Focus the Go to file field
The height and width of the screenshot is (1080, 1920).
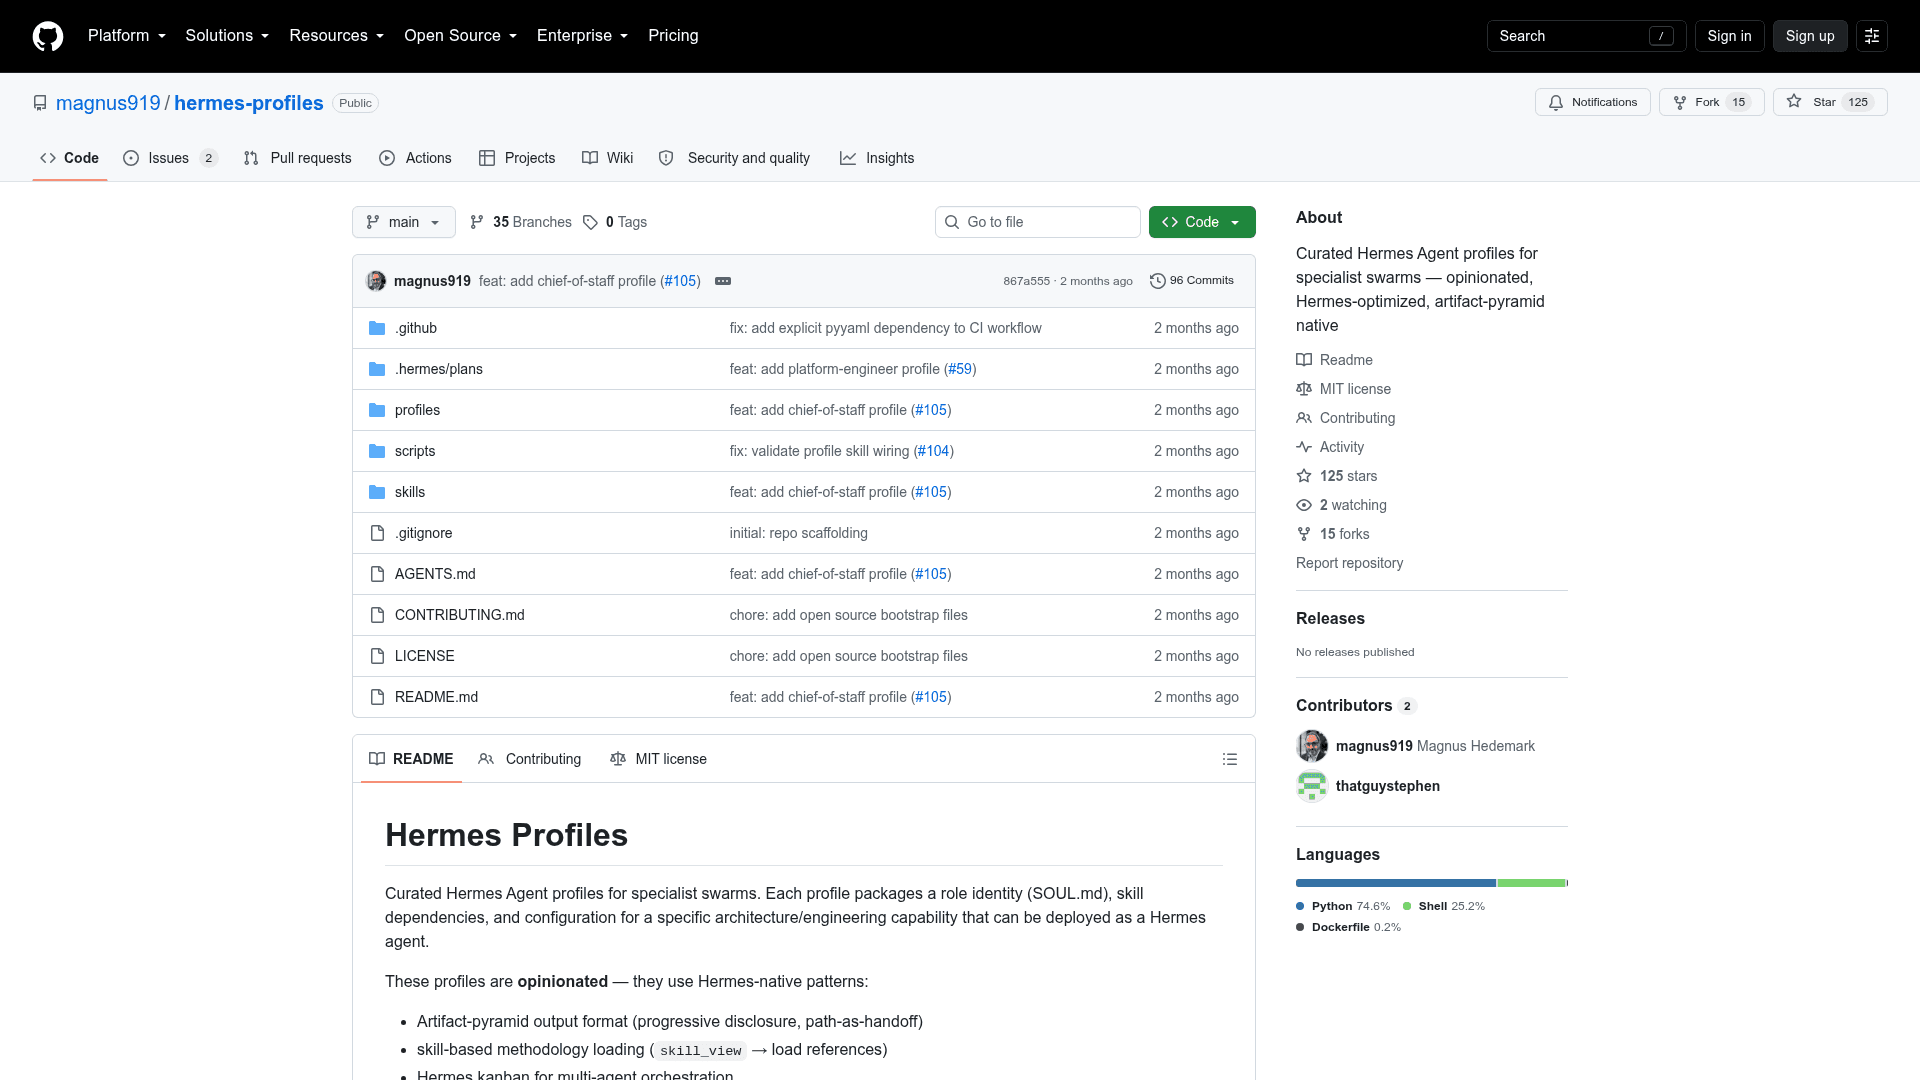click(1037, 222)
